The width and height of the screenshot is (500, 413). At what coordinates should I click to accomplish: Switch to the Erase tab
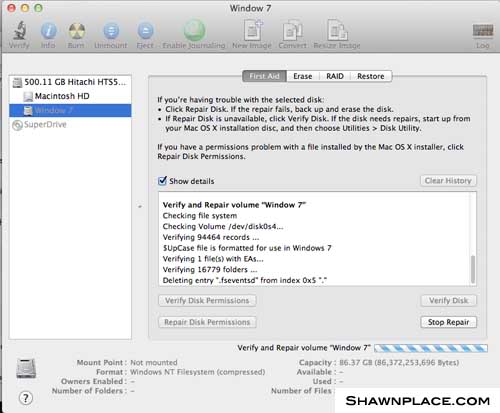[303, 76]
